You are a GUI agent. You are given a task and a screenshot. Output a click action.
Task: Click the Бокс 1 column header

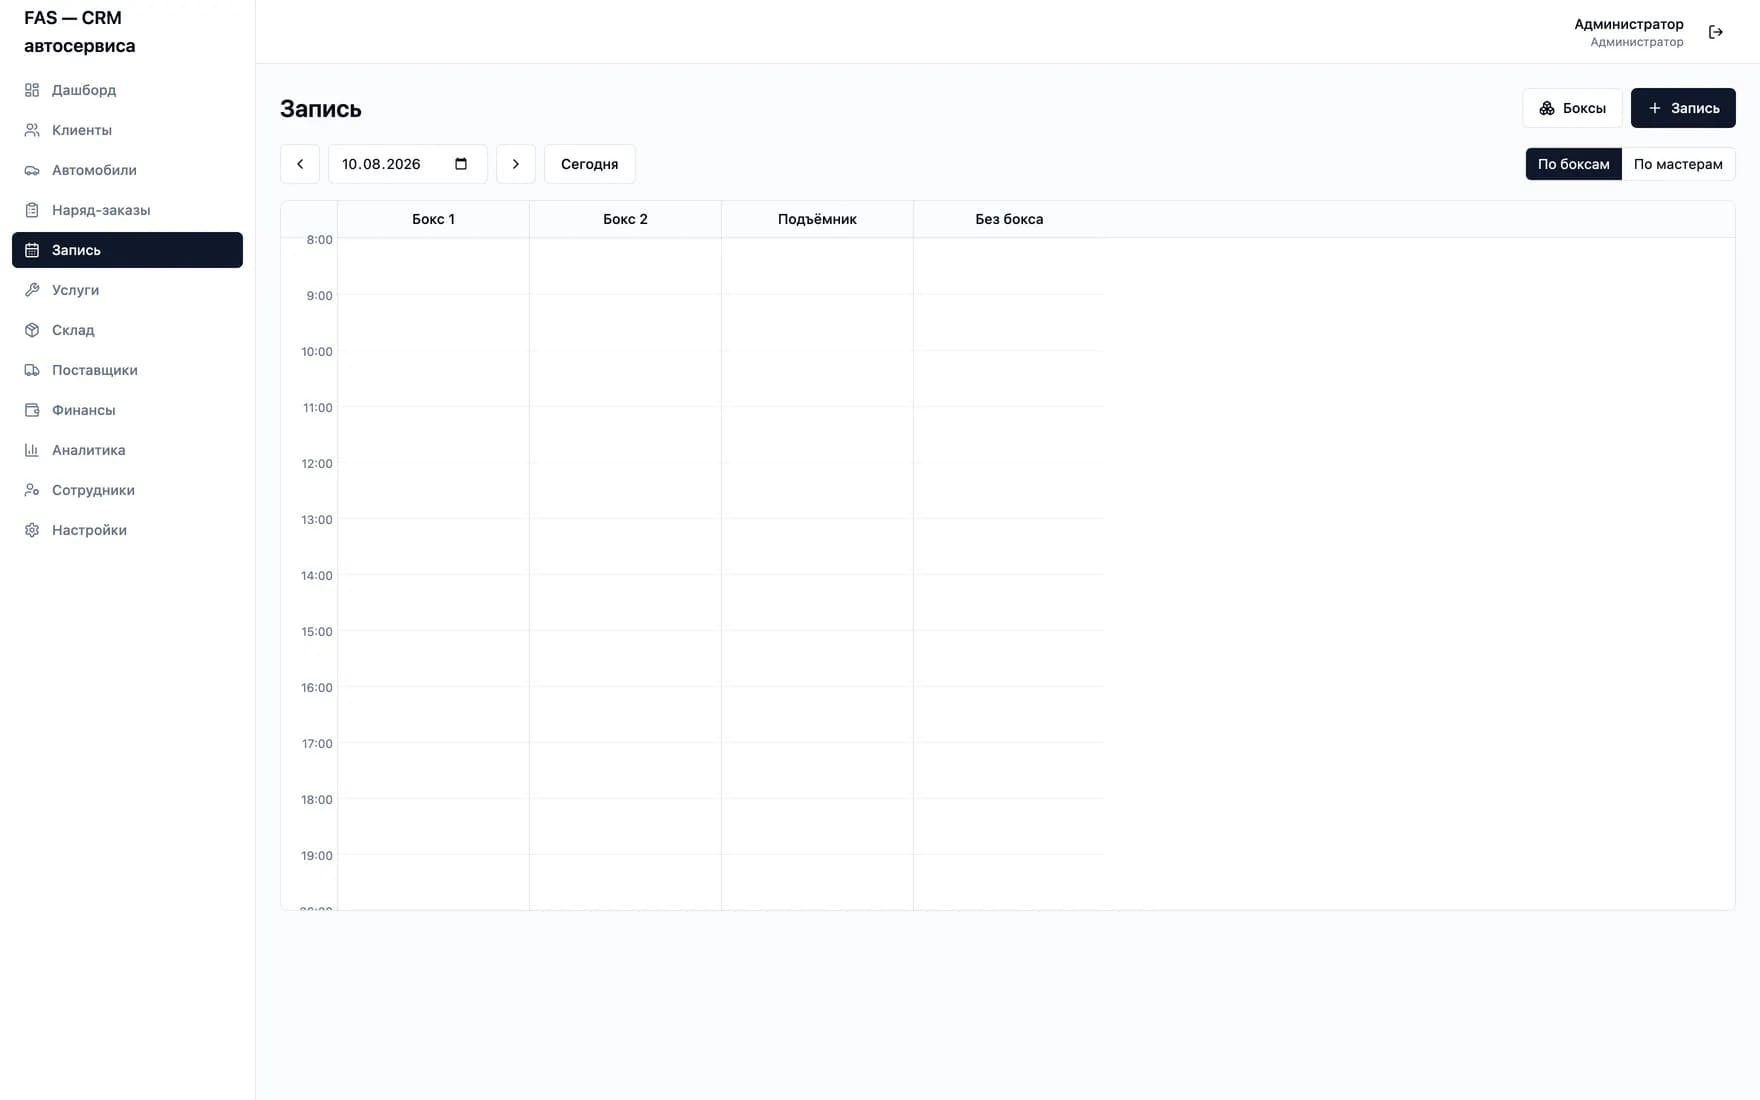(x=433, y=219)
